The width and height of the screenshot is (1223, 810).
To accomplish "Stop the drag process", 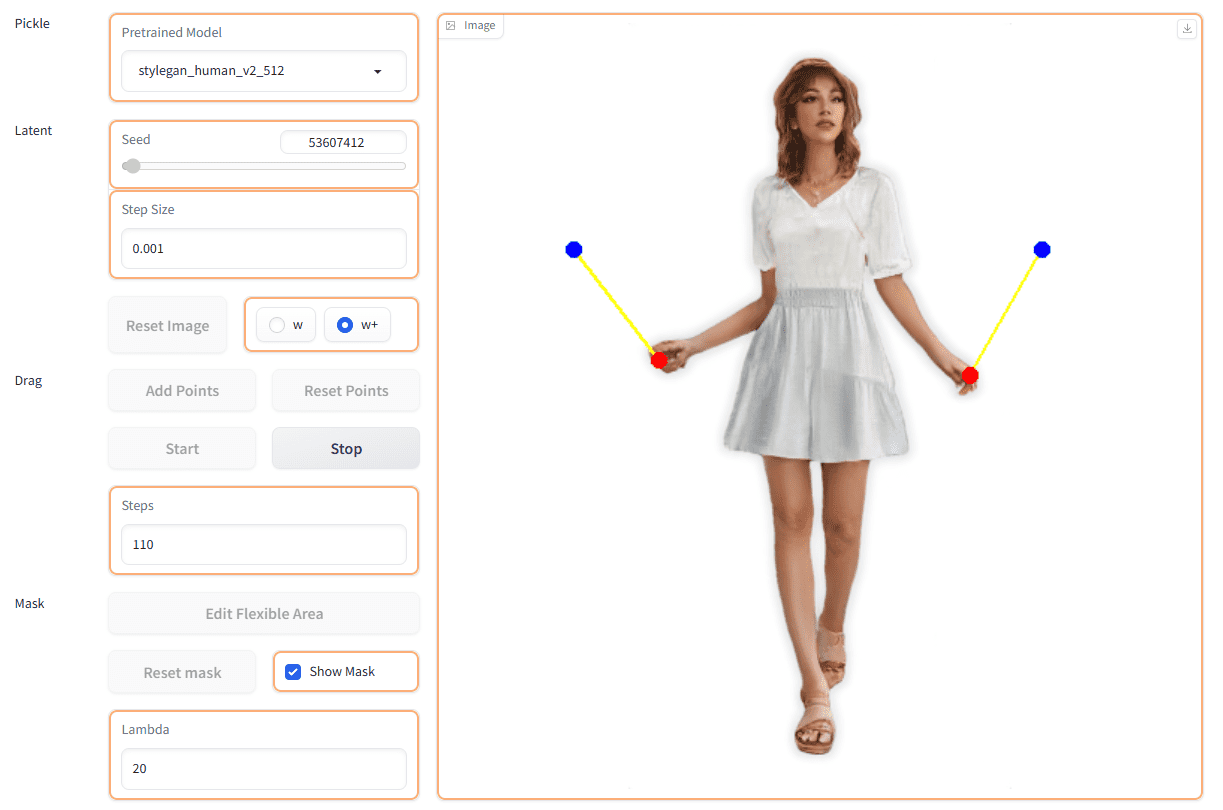I will click(346, 449).
